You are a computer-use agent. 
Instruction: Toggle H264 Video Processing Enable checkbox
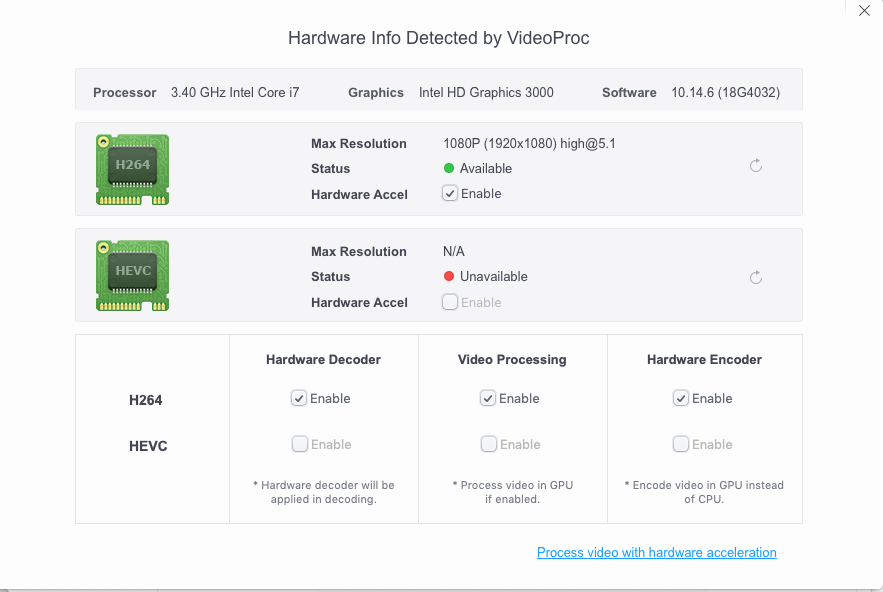tap(488, 398)
